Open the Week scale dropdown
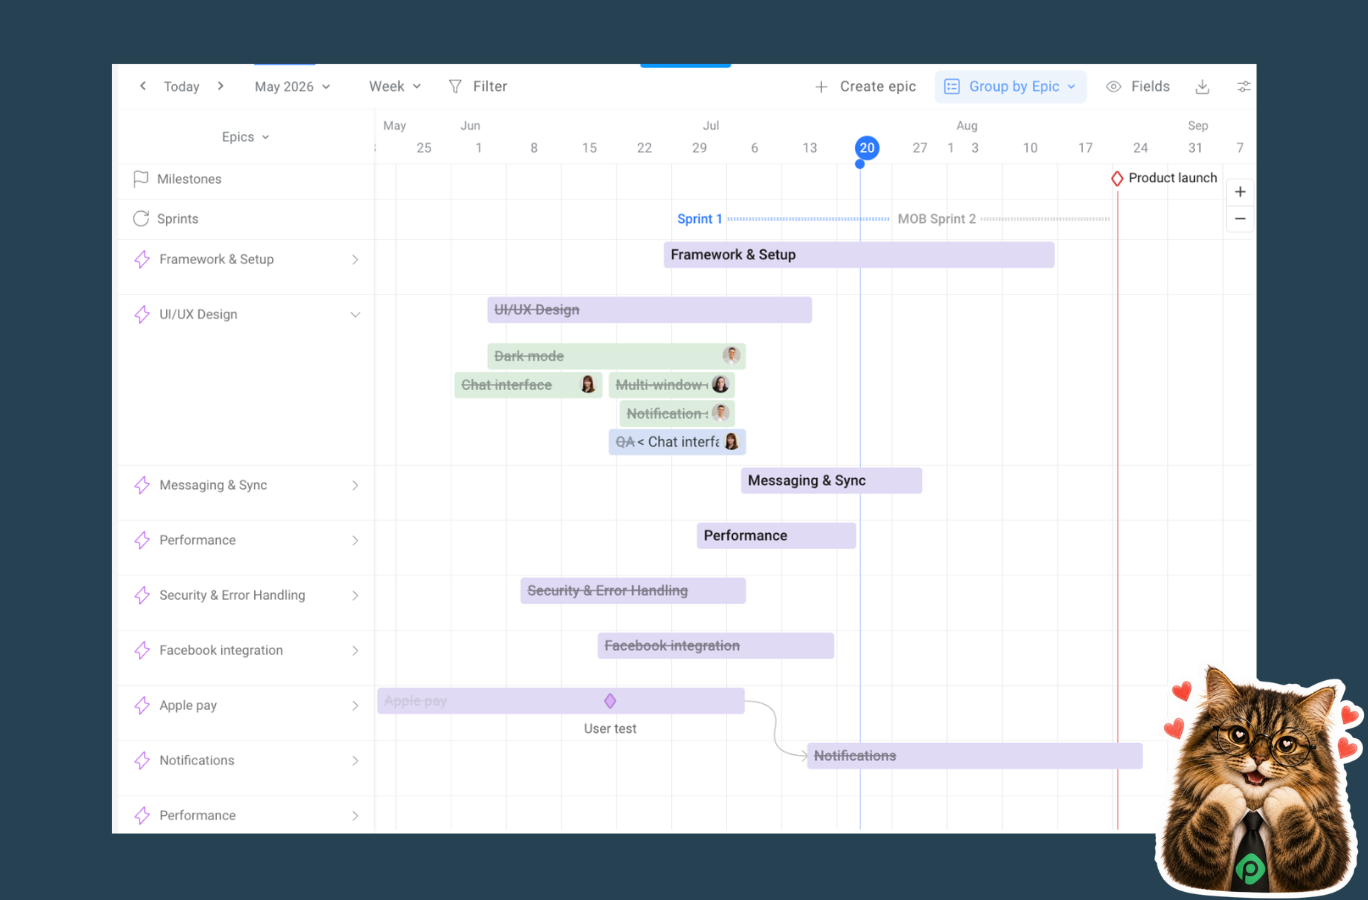1368x900 pixels. (x=395, y=87)
